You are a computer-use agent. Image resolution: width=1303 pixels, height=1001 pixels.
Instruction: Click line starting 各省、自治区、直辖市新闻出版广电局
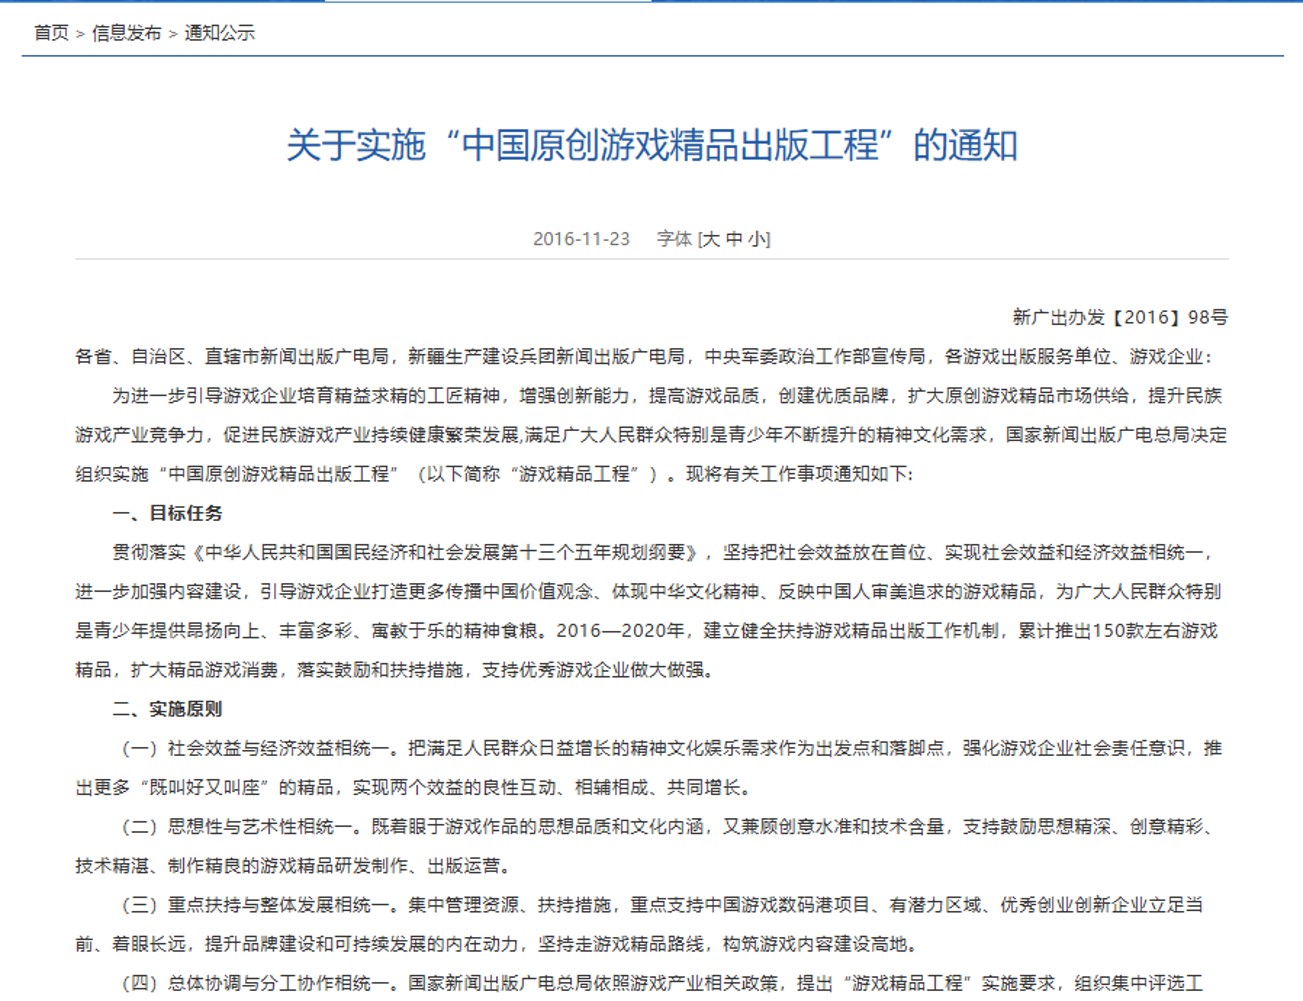click(x=644, y=357)
